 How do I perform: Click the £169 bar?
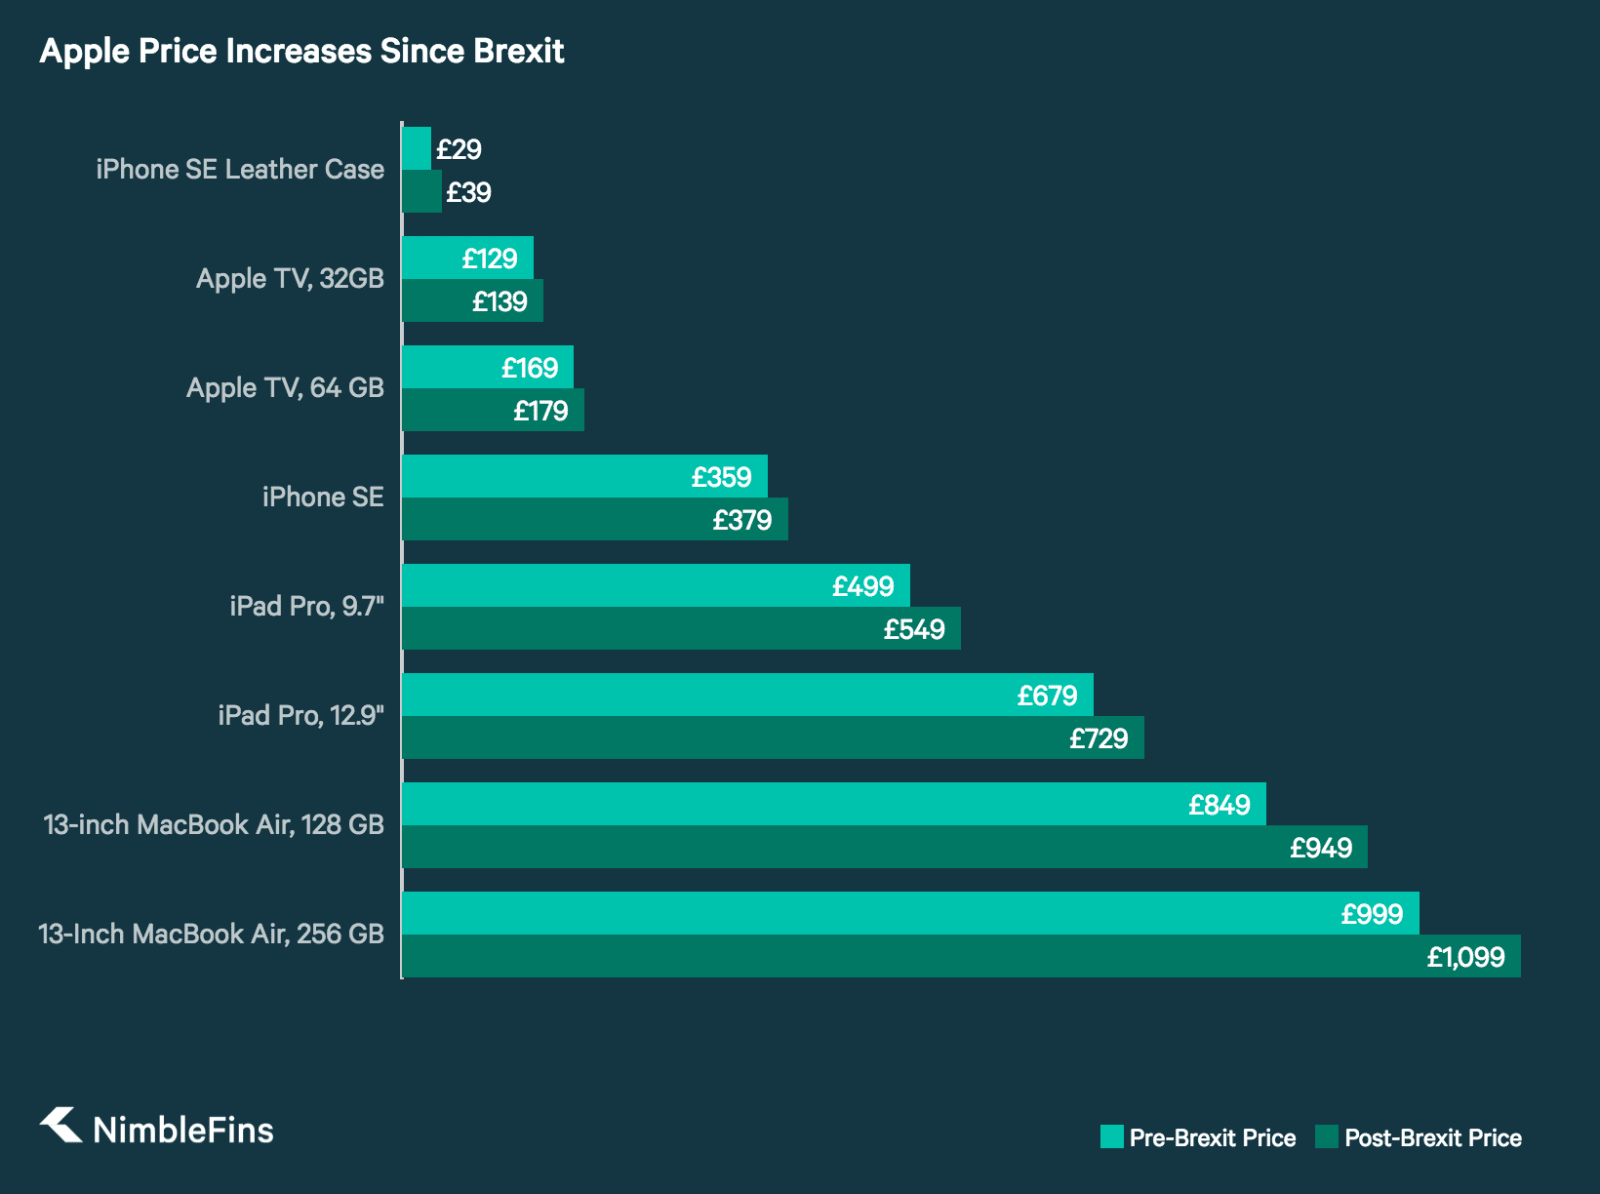488,367
